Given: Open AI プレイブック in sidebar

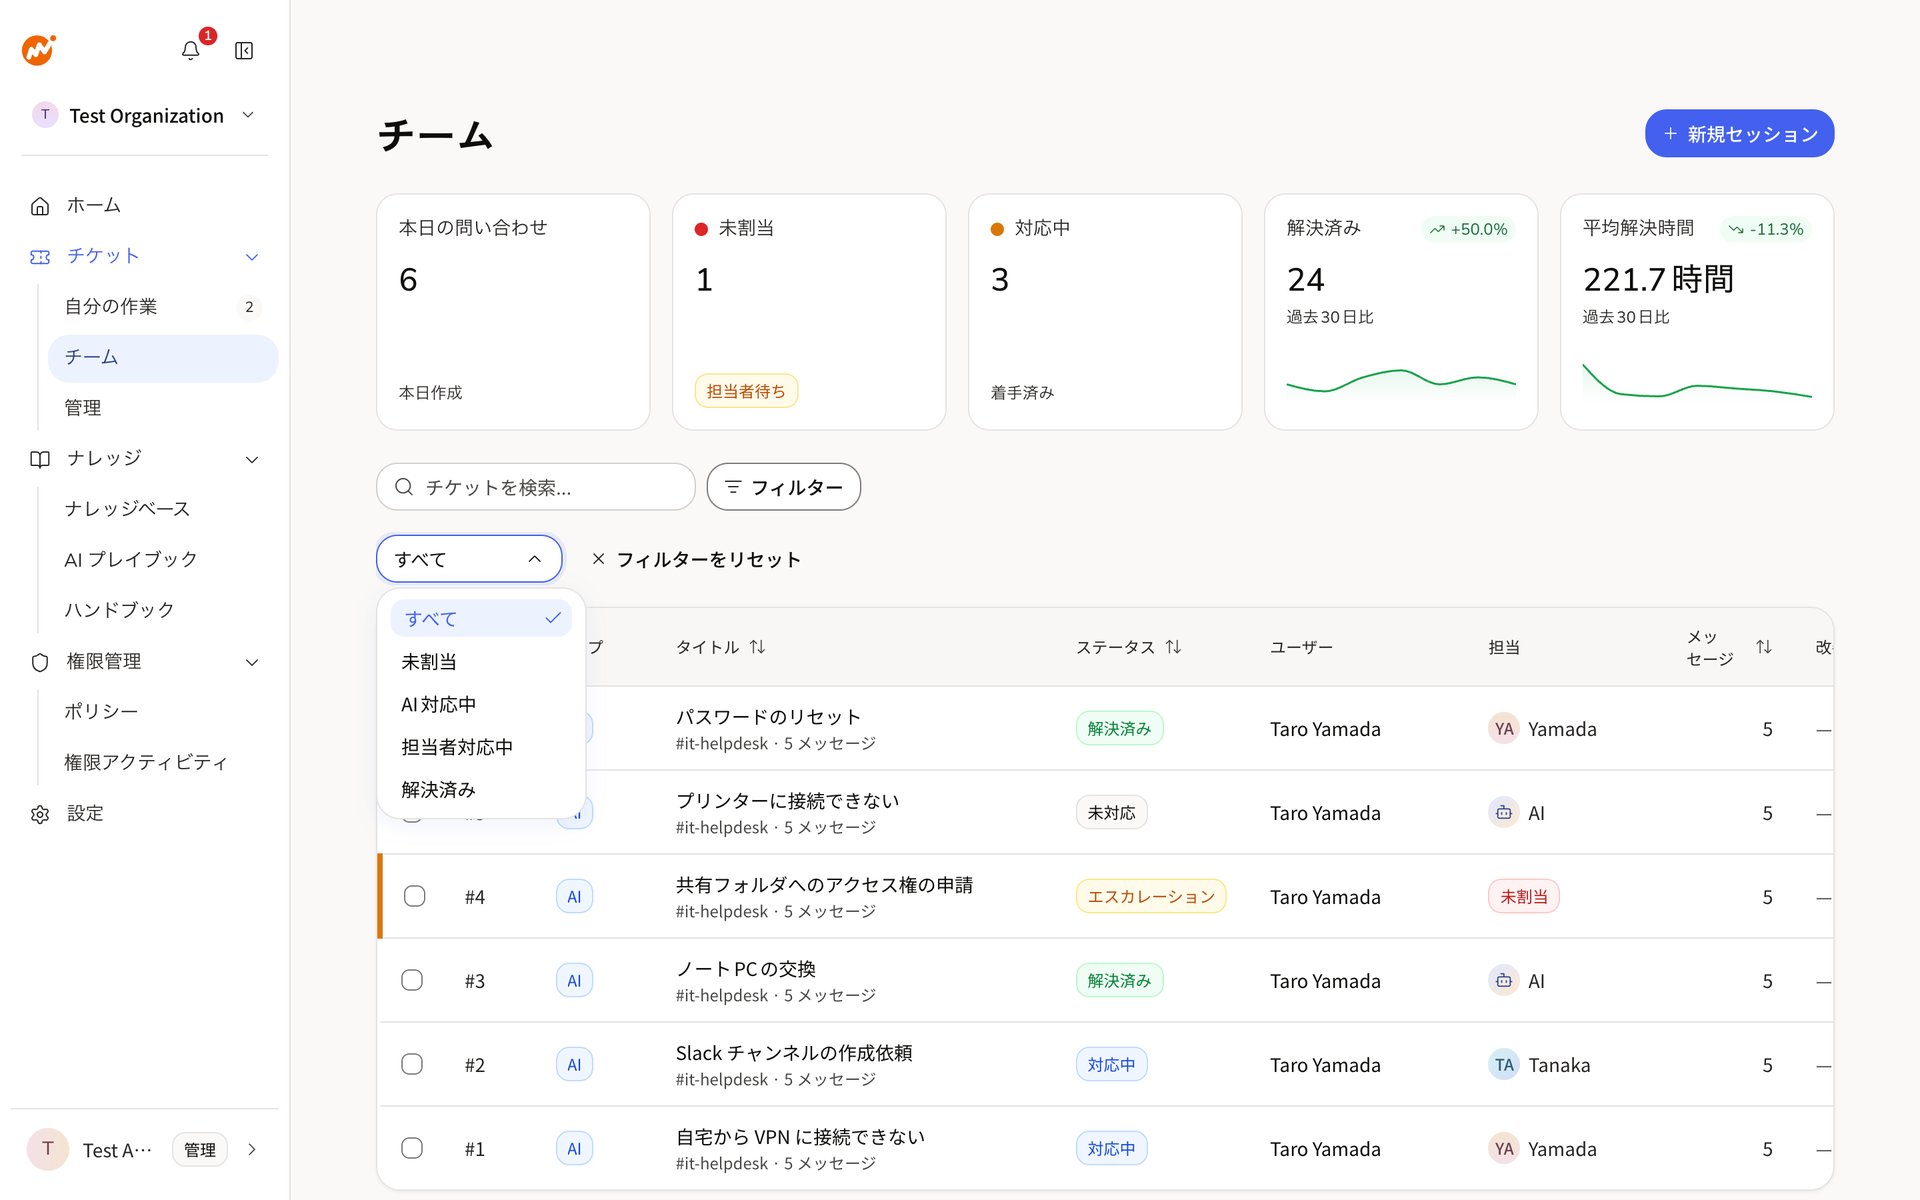Looking at the screenshot, I should 162,560.
